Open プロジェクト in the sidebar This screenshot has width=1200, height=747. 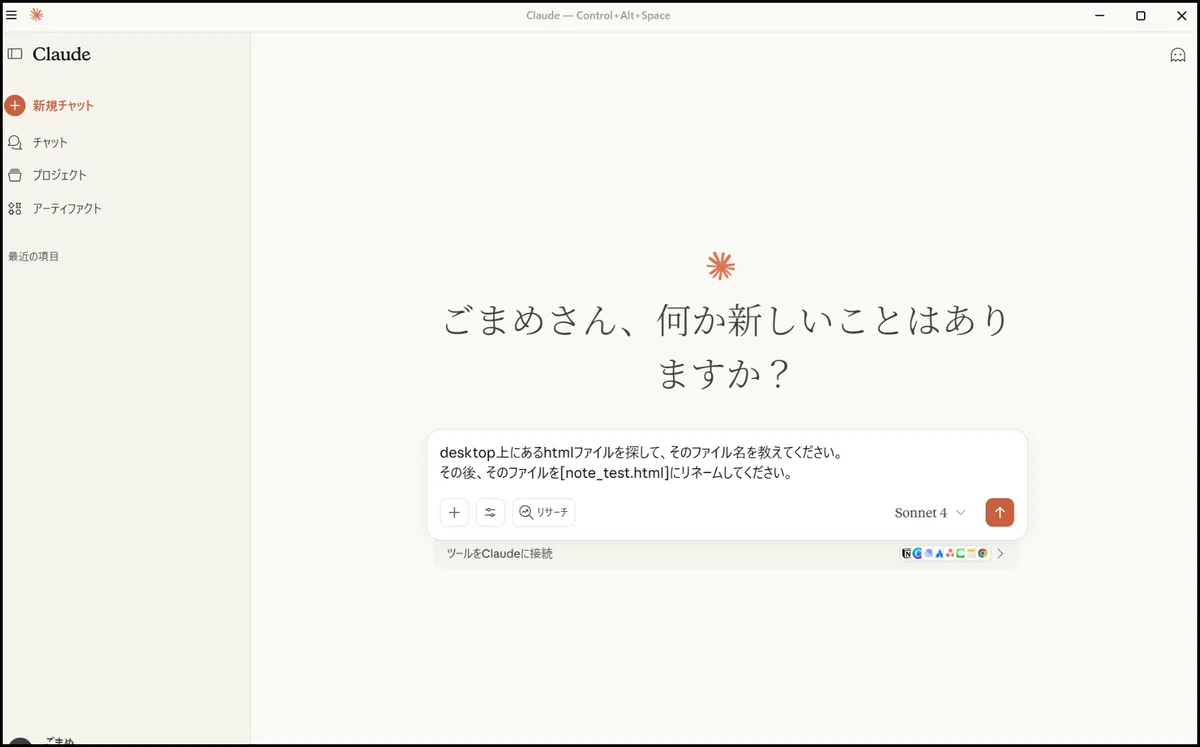click(47, 175)
